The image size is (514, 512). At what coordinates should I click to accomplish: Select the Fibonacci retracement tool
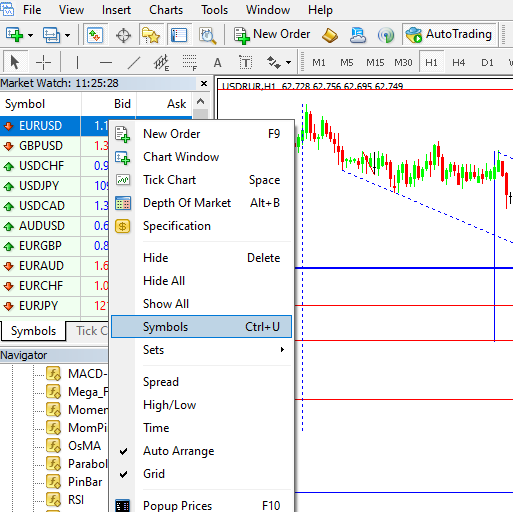pyautogui.click(x=189, y=62)
